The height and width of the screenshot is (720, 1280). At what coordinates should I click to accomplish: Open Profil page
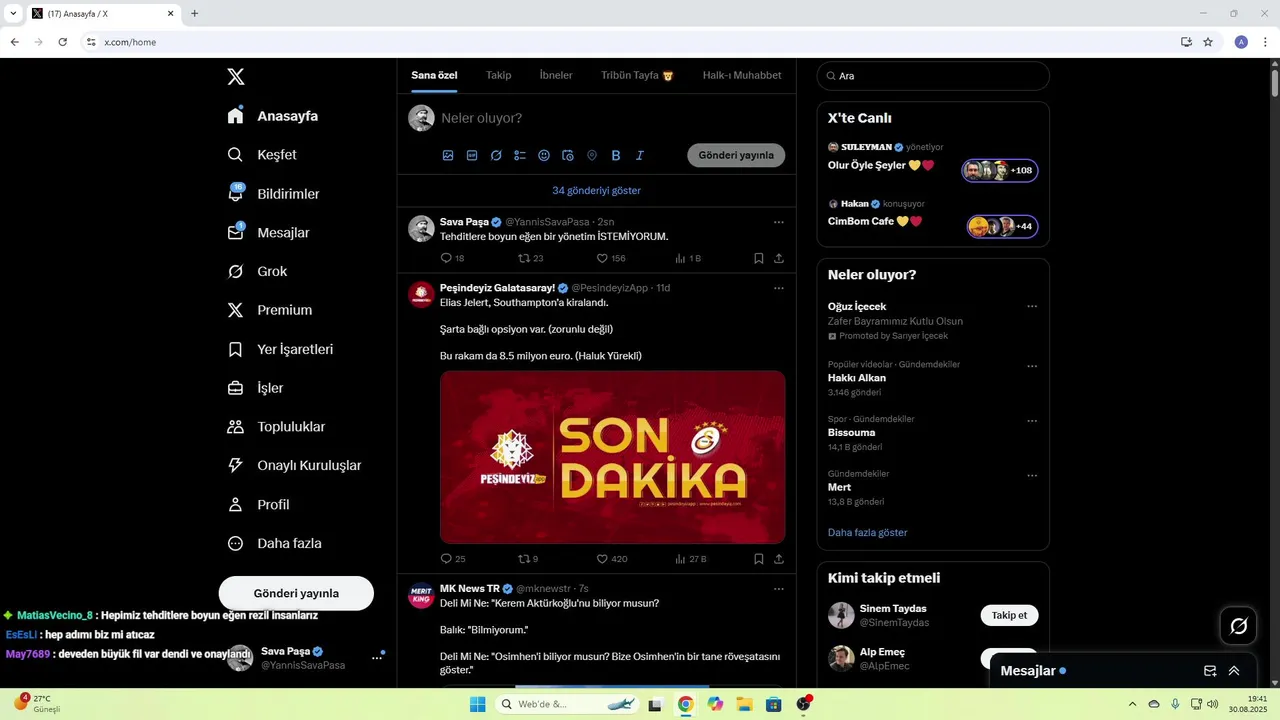(259, 505)
